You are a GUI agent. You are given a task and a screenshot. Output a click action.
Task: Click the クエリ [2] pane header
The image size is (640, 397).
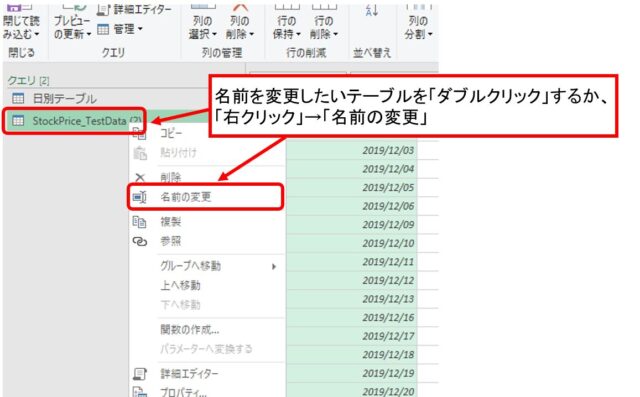(29, 80)
